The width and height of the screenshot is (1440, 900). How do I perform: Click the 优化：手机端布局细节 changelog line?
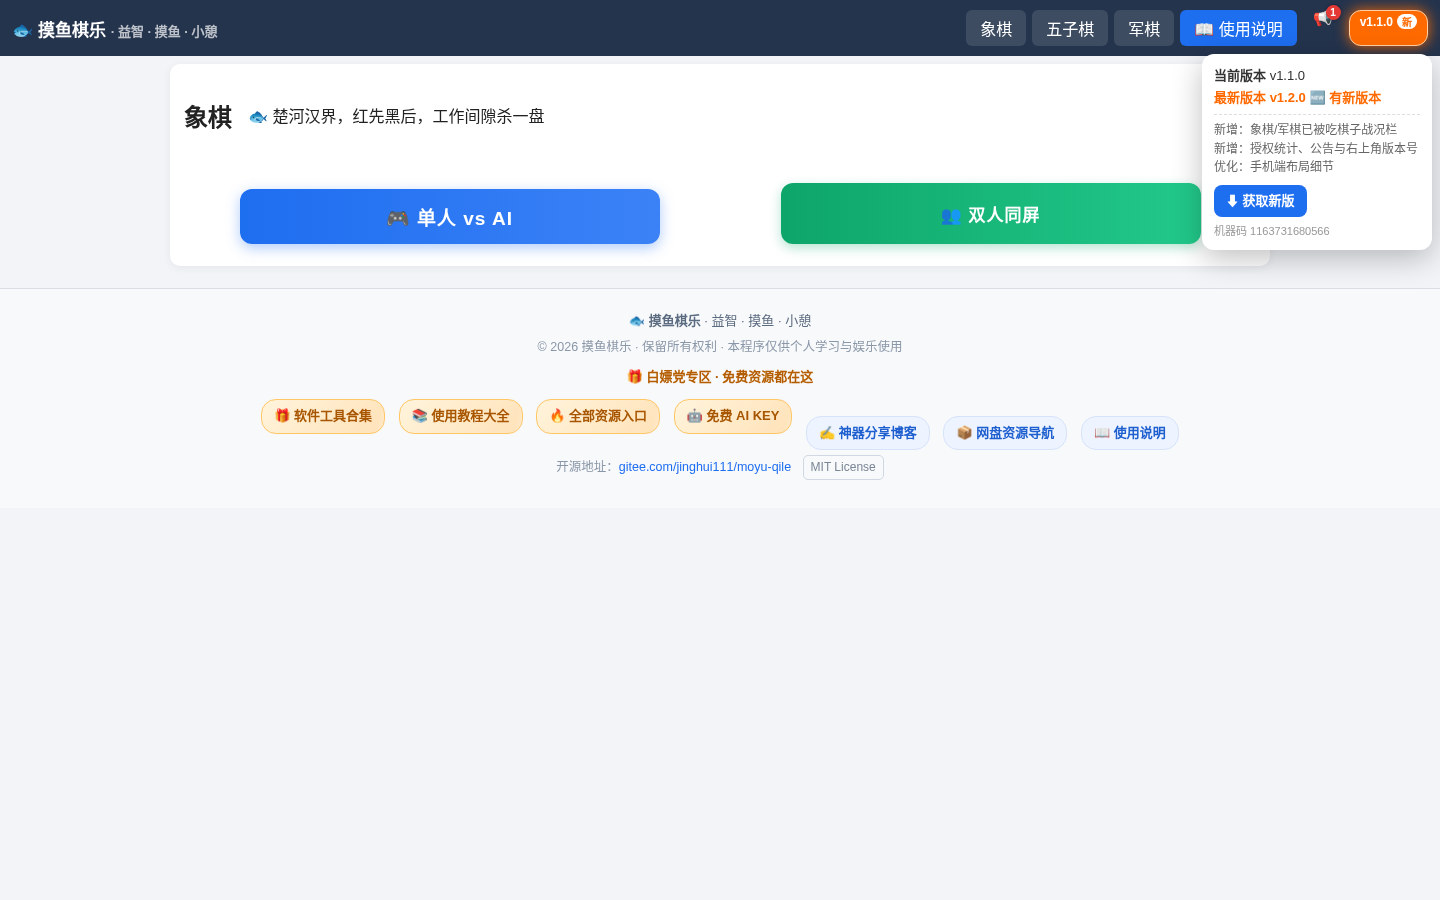click(x=1274, y=167)
